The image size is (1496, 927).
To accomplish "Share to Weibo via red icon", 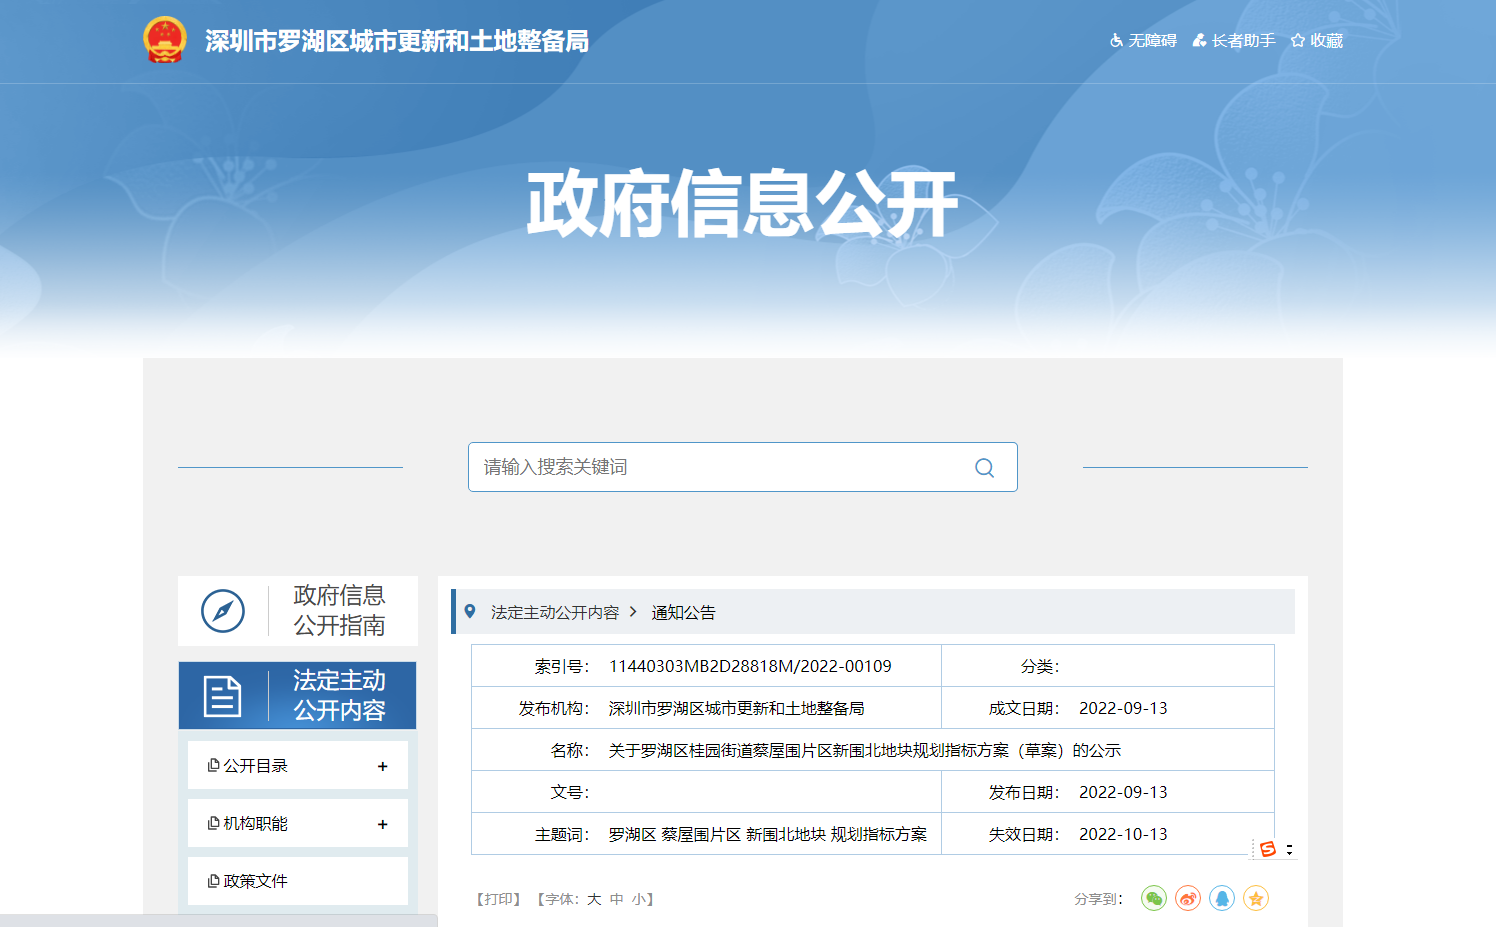I will [x=1188, y=899].
